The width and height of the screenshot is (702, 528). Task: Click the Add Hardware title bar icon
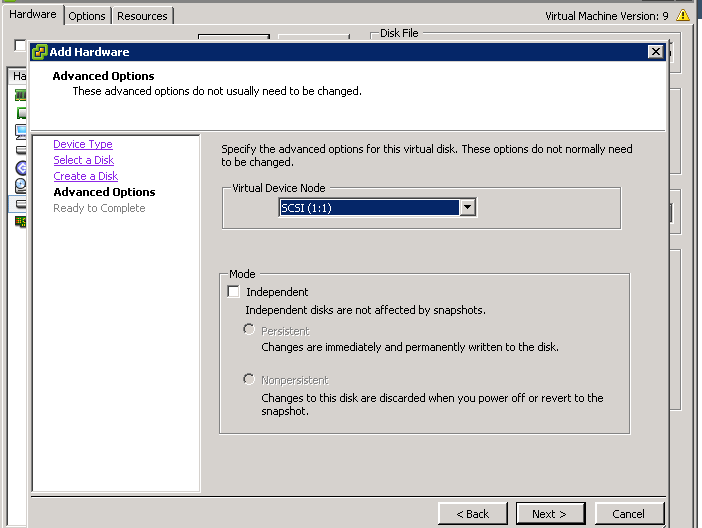click(39, 52)
